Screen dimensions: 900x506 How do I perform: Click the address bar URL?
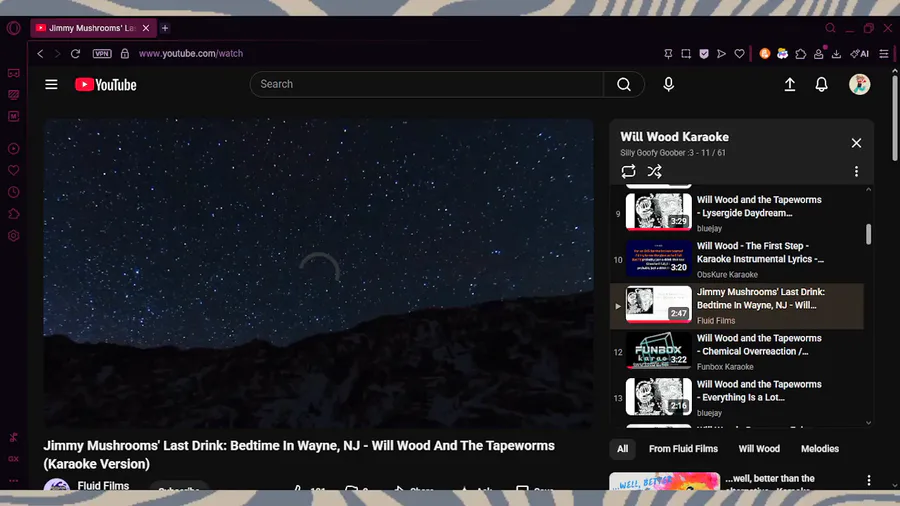[x=191, y=53]
